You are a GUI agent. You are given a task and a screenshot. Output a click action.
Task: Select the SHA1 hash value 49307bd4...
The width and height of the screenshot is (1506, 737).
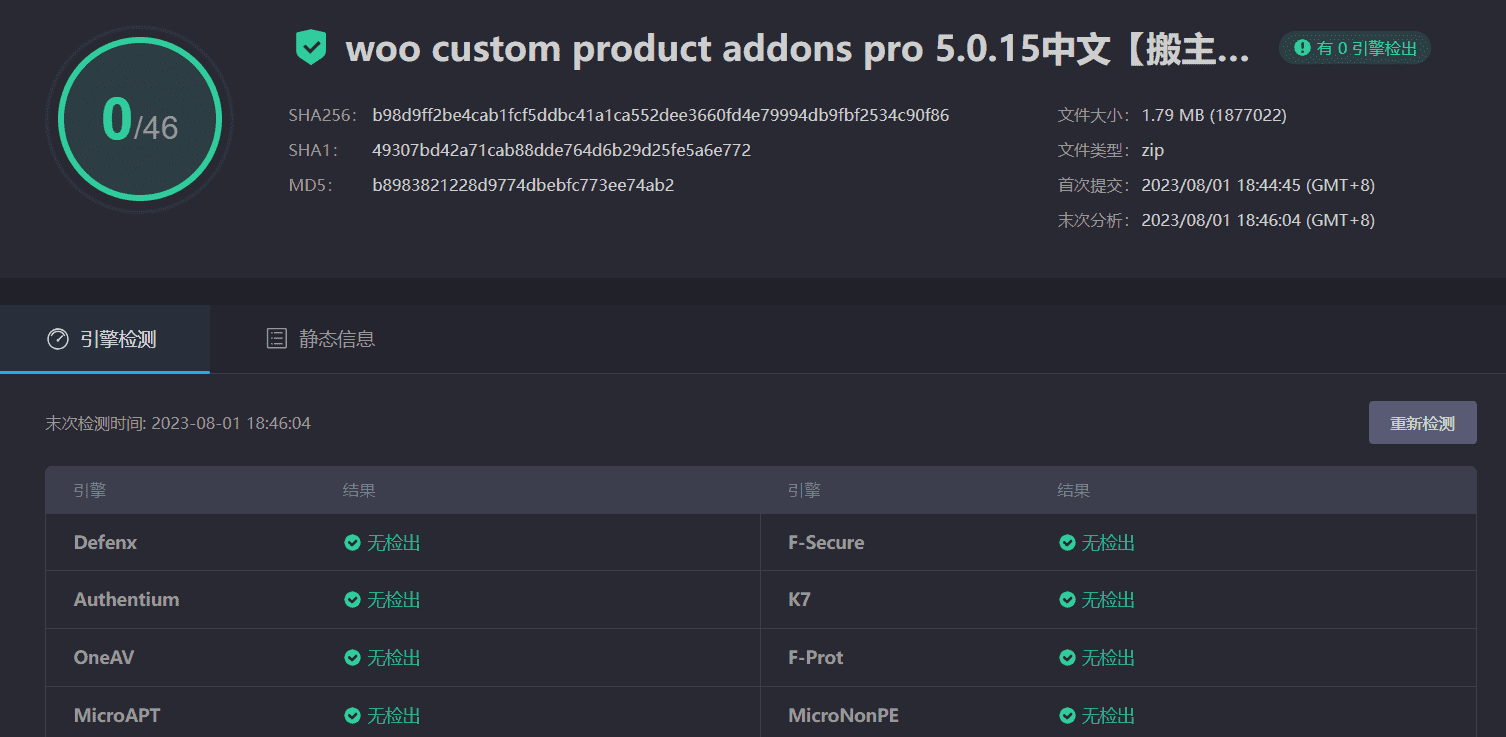562,150
